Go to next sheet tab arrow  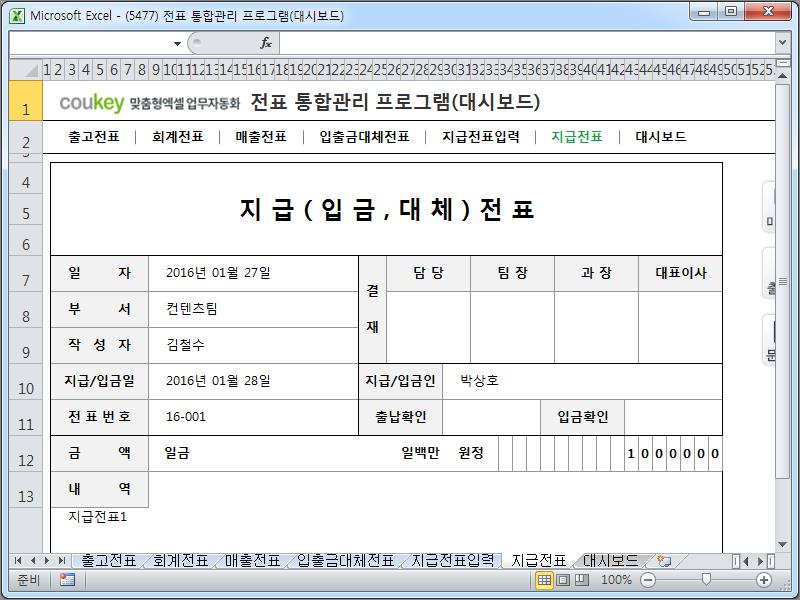pyautogui.click(x=47, y=561)
